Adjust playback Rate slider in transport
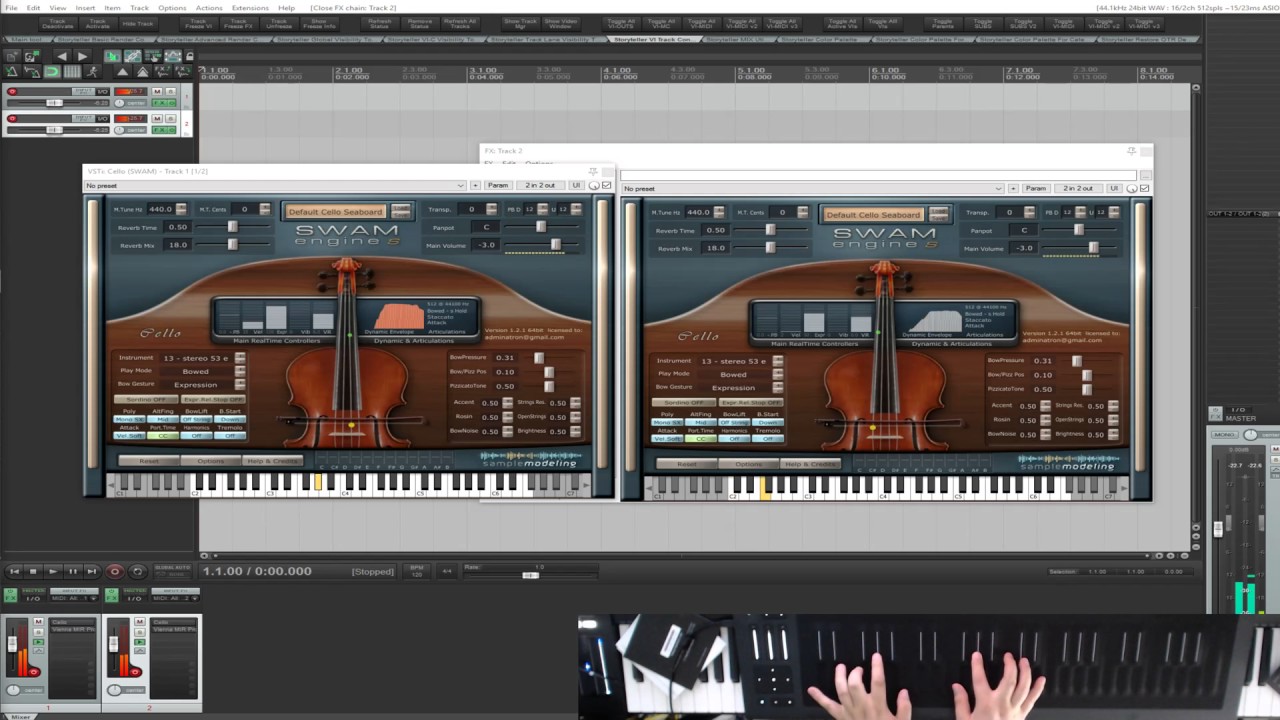The width and height of the screenshot is (1280, 720). click(530, 575)
